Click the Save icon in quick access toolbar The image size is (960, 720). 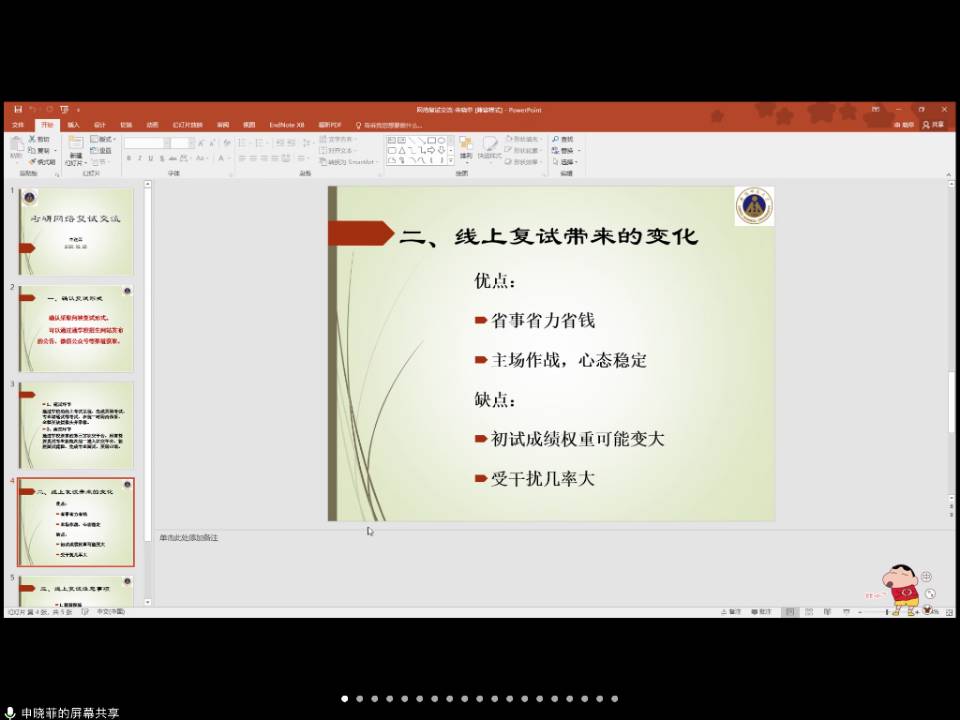pyautogui.click(x=18, y=109)
